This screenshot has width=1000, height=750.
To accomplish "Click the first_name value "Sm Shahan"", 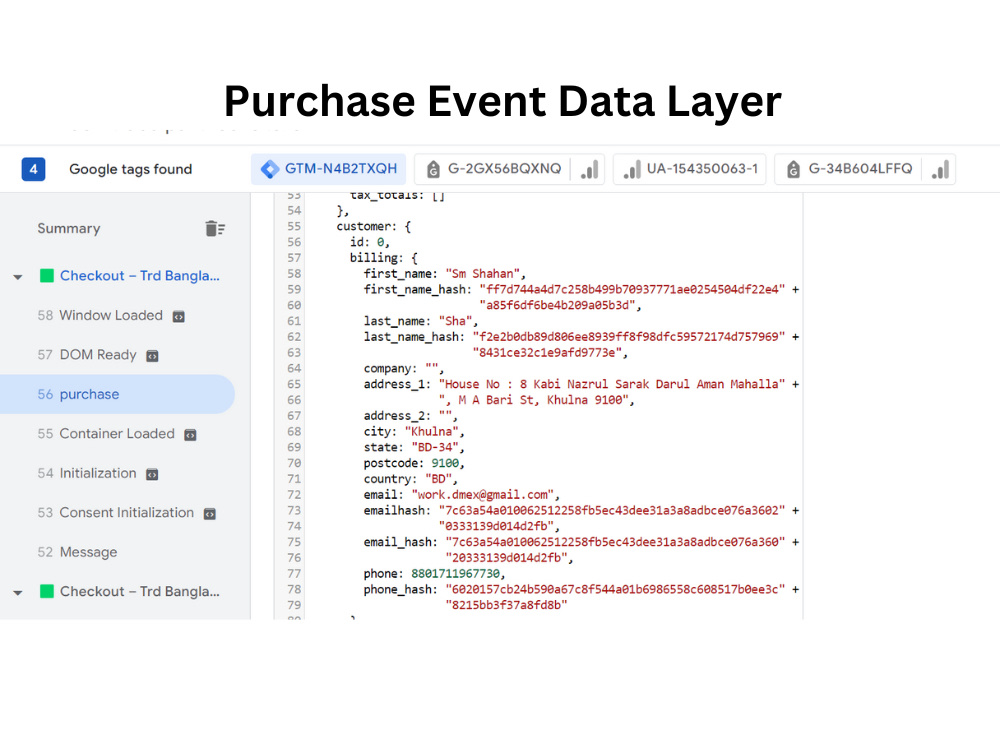I will click(x=483, y=274).
